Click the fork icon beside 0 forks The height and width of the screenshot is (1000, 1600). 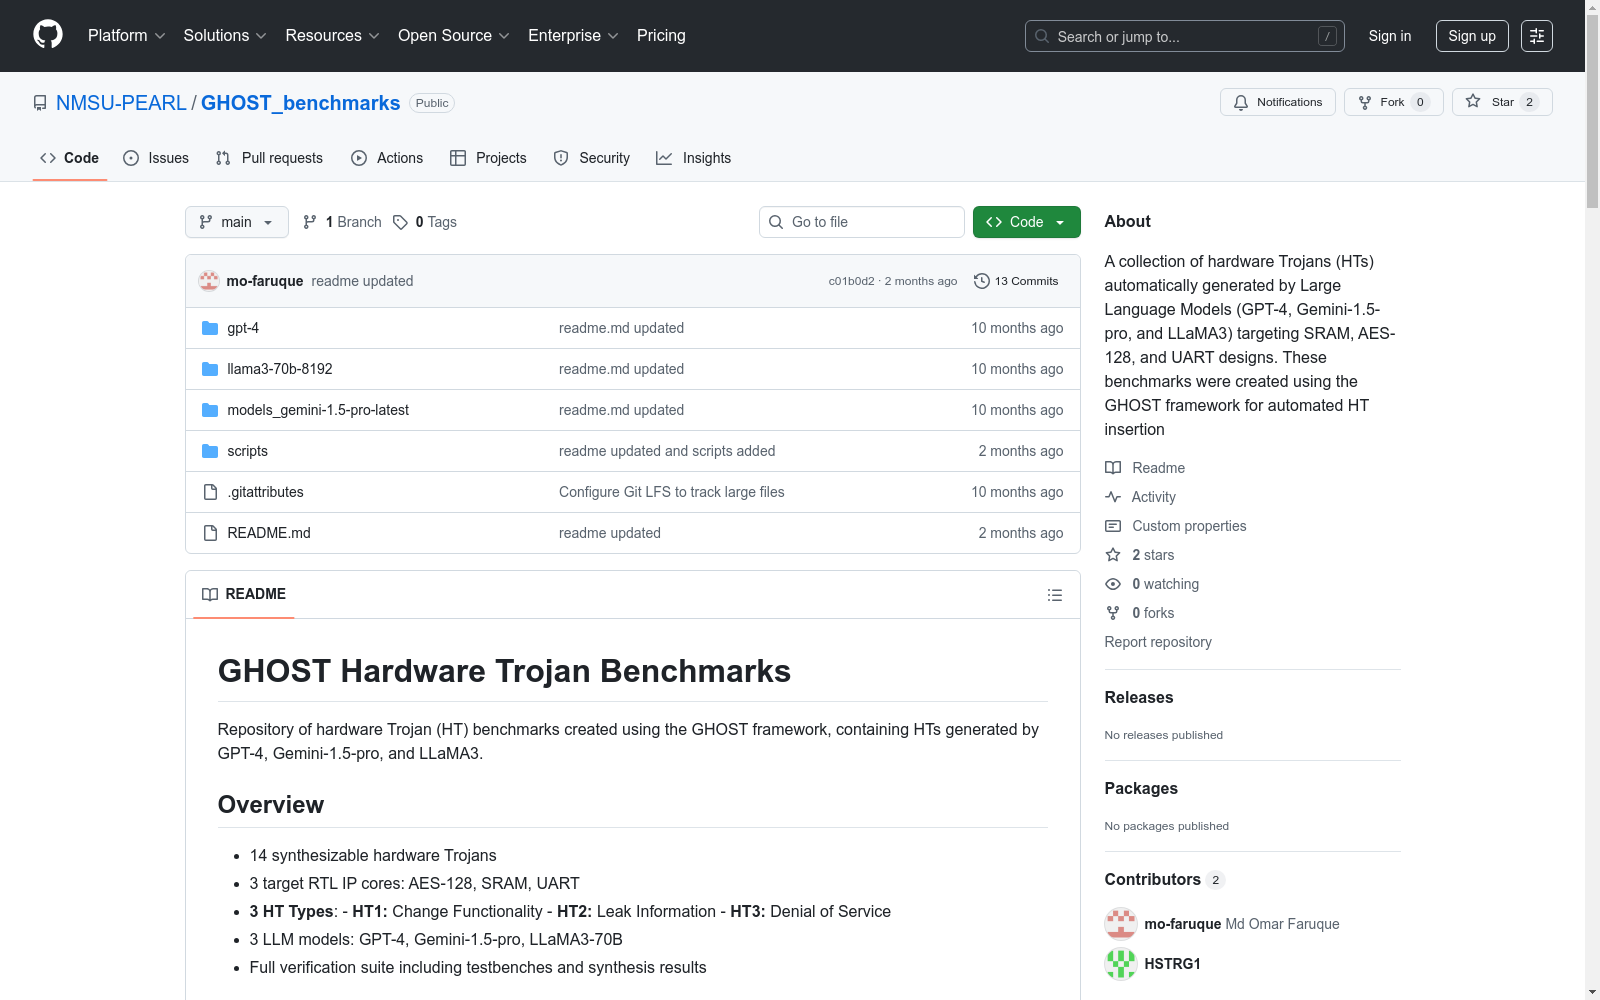pyautogui.click(x=1113, y=613)
